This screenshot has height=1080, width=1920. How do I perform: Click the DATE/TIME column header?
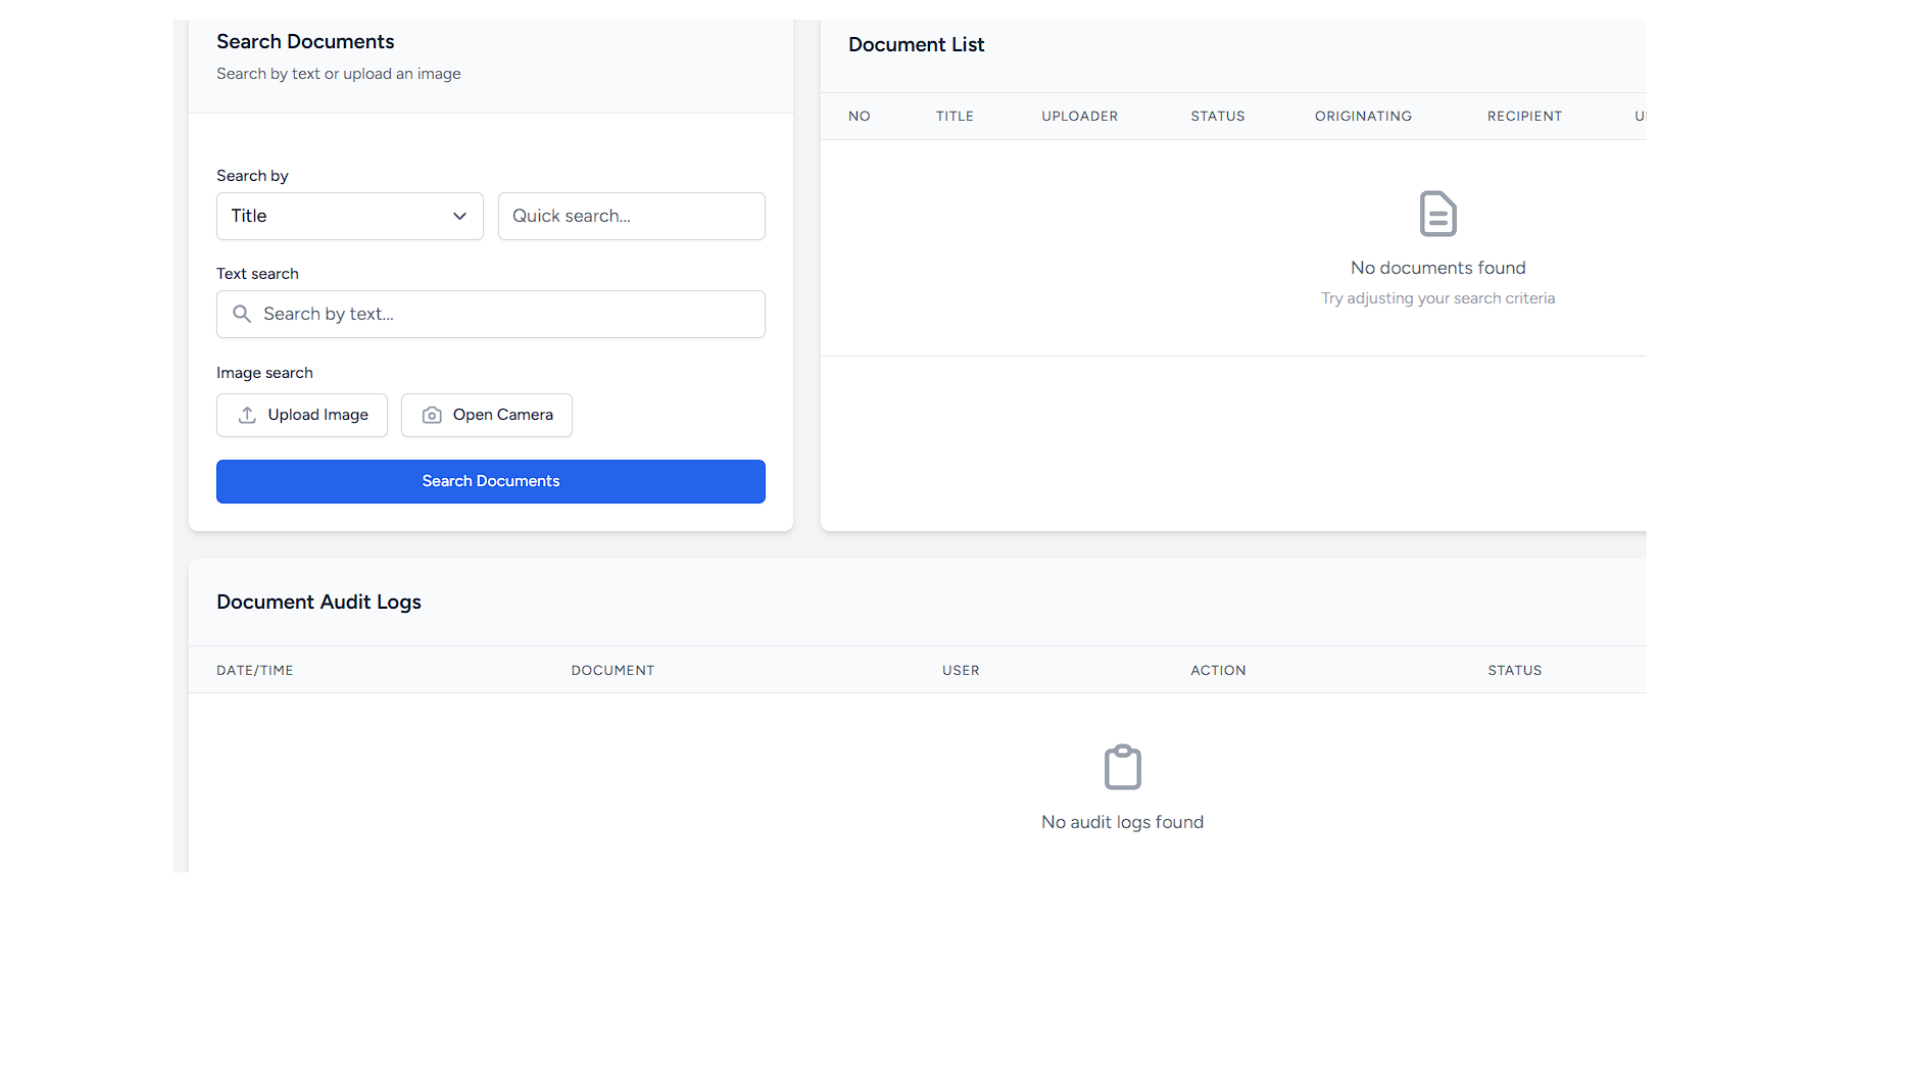tap(254, 670)
